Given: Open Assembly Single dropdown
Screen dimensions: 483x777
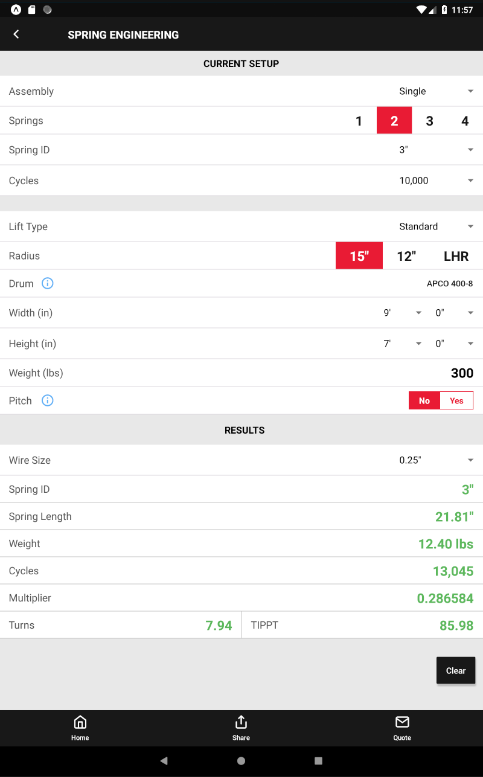Looking at the screenshot, I should (x=436, y=91).
